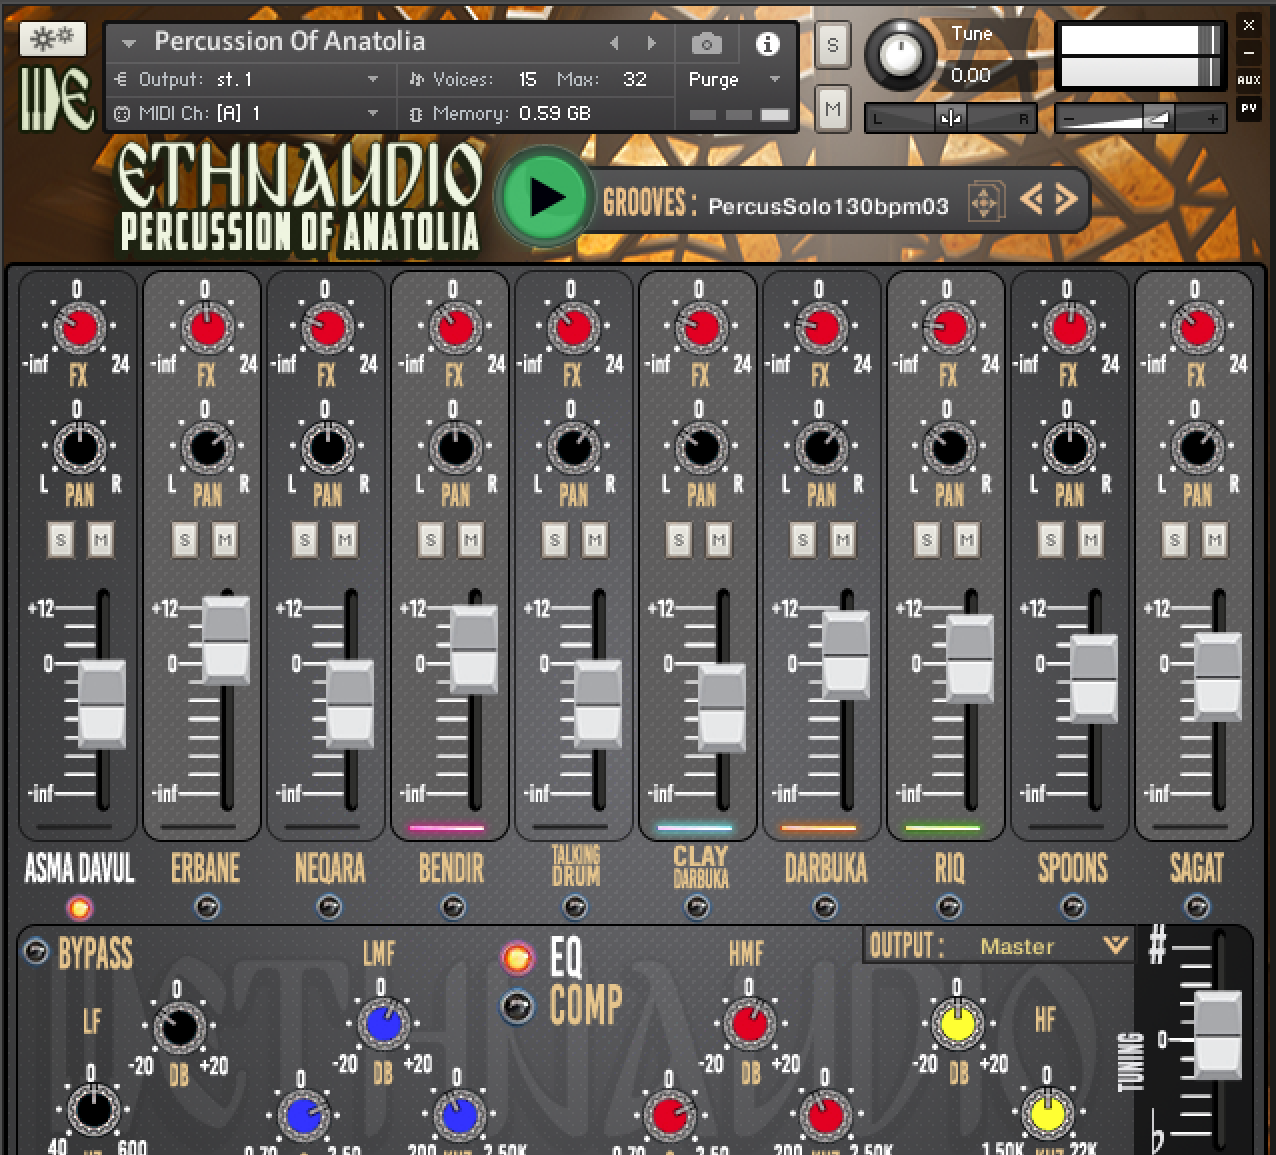Click the Tune value 0.00 field
1276x1155 pixels.
(x=971, y=75)
